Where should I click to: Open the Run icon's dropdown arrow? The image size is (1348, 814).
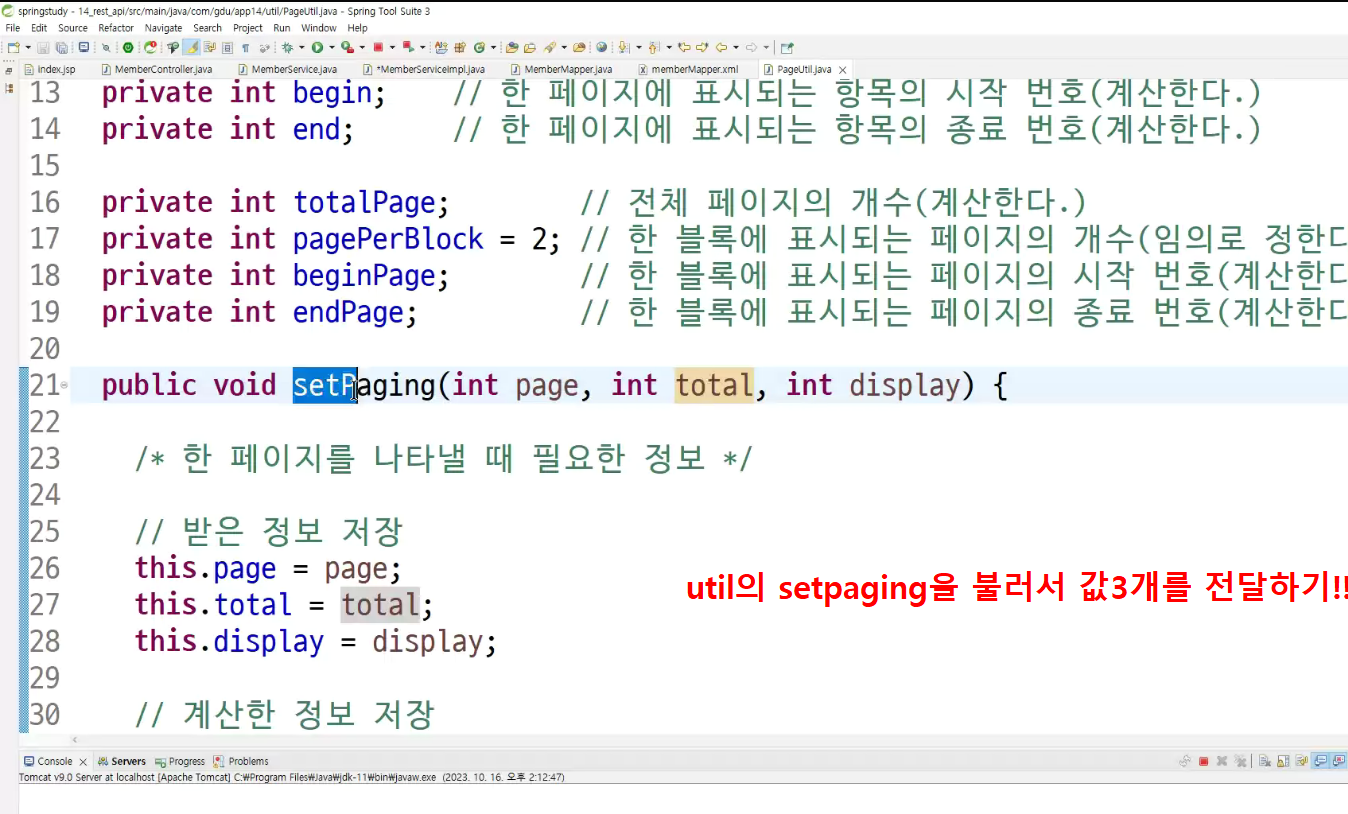[x=332, y=47]
